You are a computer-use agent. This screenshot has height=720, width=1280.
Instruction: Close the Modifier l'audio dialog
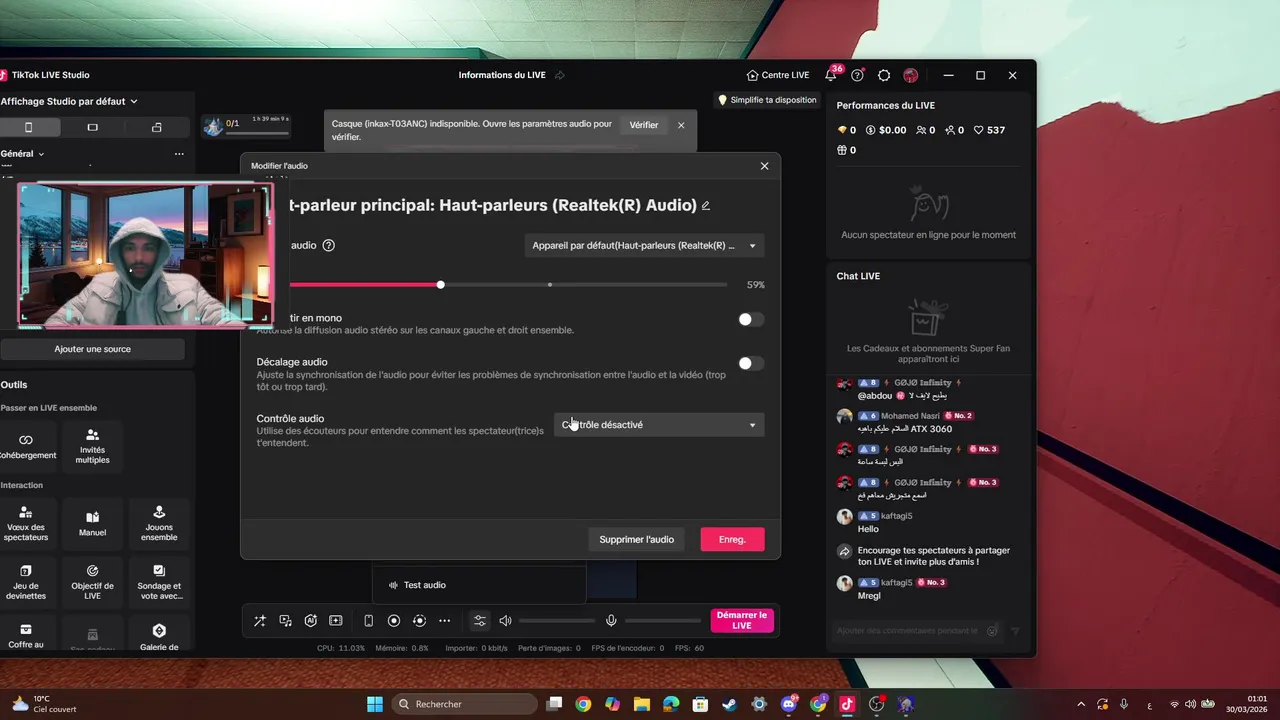point(765,166)
